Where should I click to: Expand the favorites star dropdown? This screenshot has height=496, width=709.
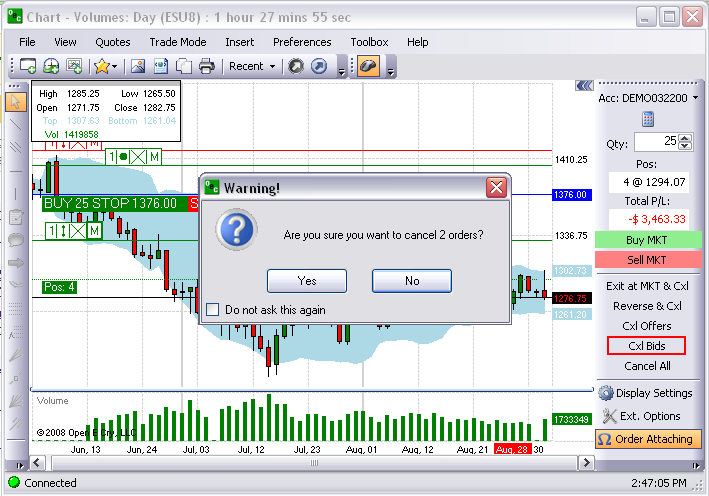(x=105, y=67)
